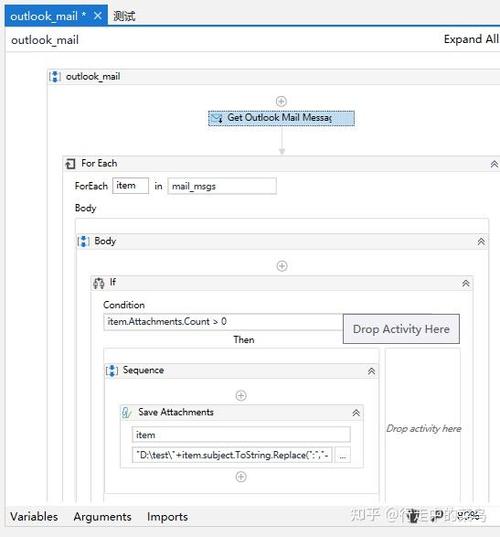Click the outlook_mail sequence icon

(x=55, y=76)
